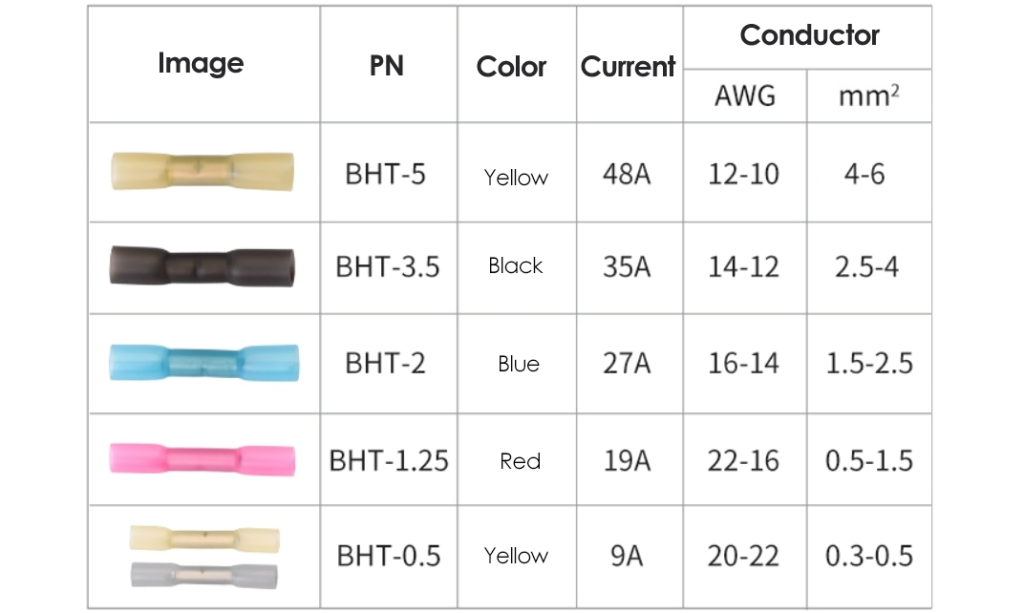Select the 22-16 AWG cell
Screen dimensions: 1024x613
(x=743, y=460)
